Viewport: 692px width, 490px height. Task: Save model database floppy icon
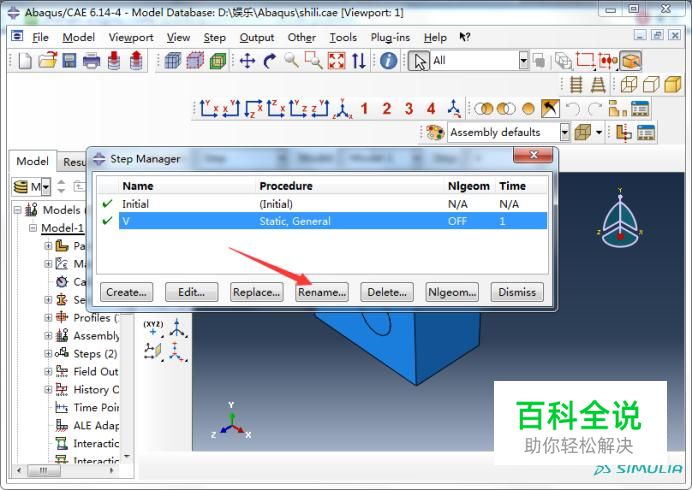(69, 60)
